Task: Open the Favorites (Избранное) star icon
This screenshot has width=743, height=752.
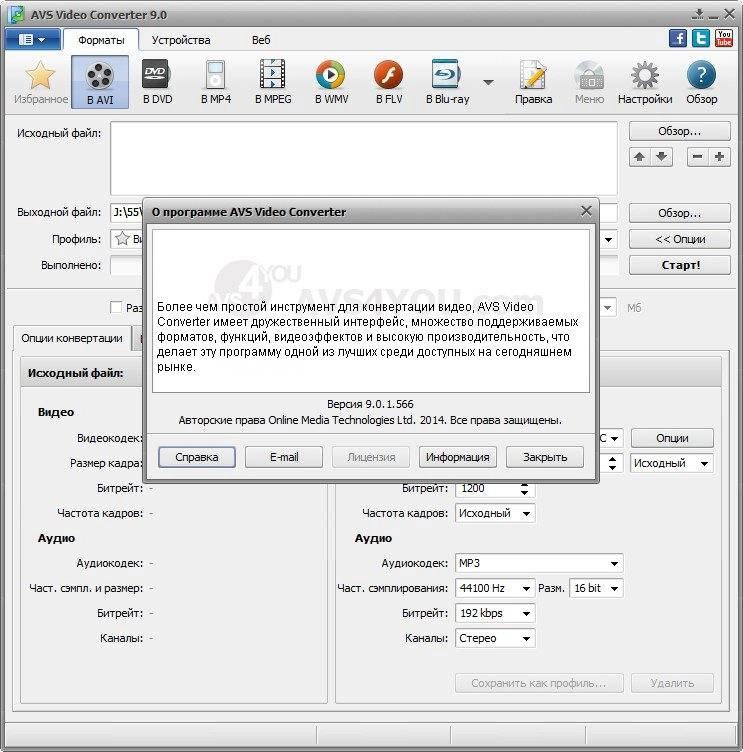Action: pos(40,82)
